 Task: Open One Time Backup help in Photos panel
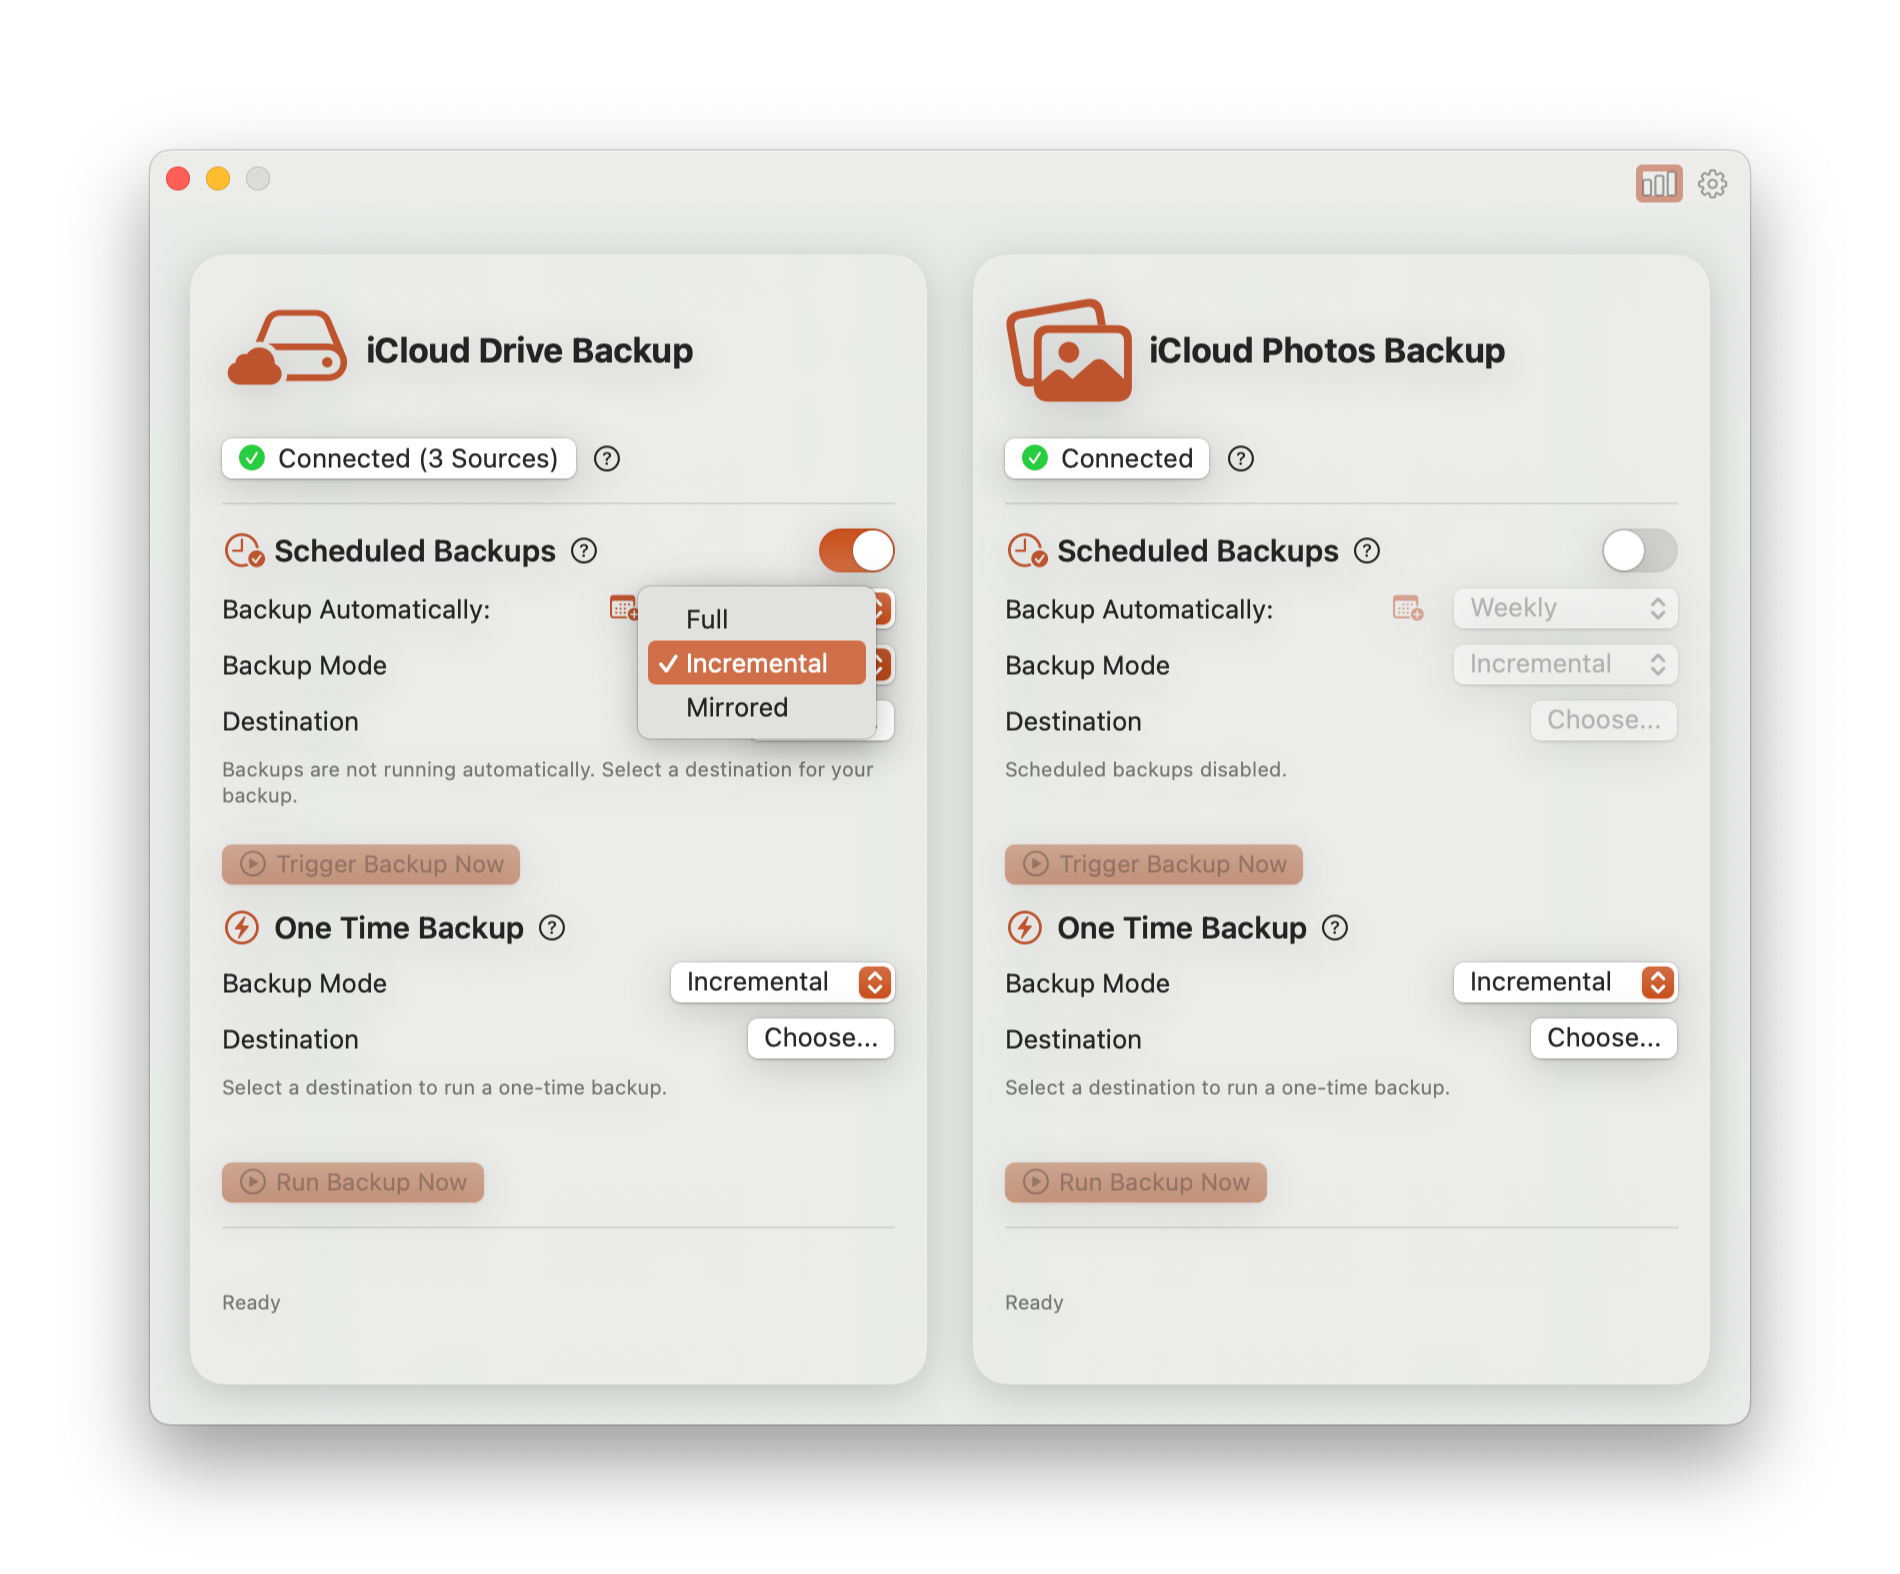point(1335,928)
